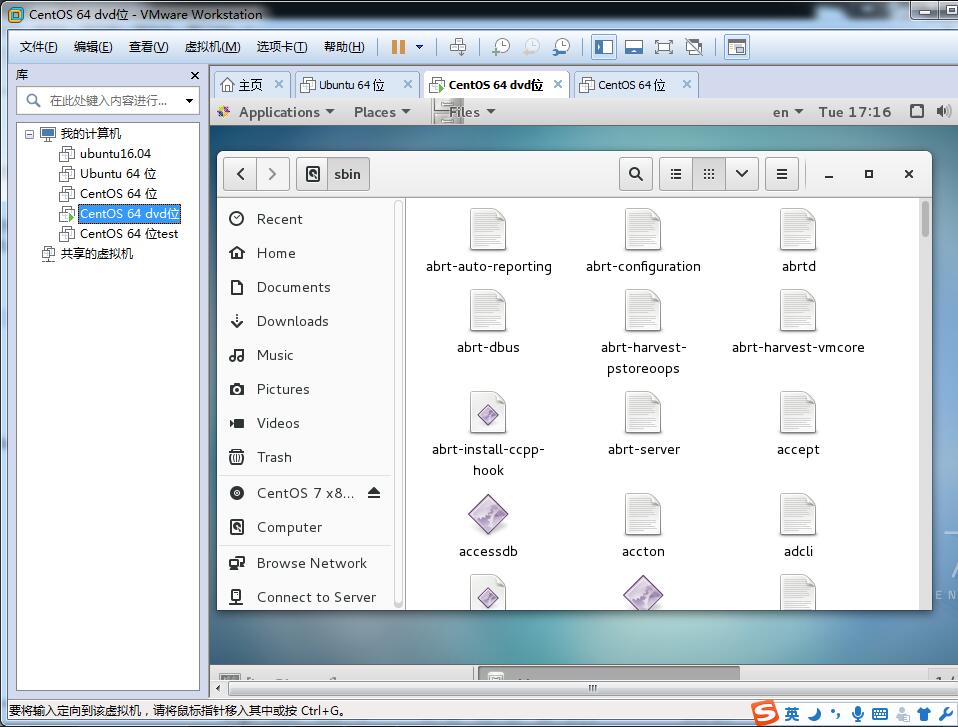This screenshot has height=727, width=958.
Task: Open the GNOME Places menu
Action: [x=381, y=112]
